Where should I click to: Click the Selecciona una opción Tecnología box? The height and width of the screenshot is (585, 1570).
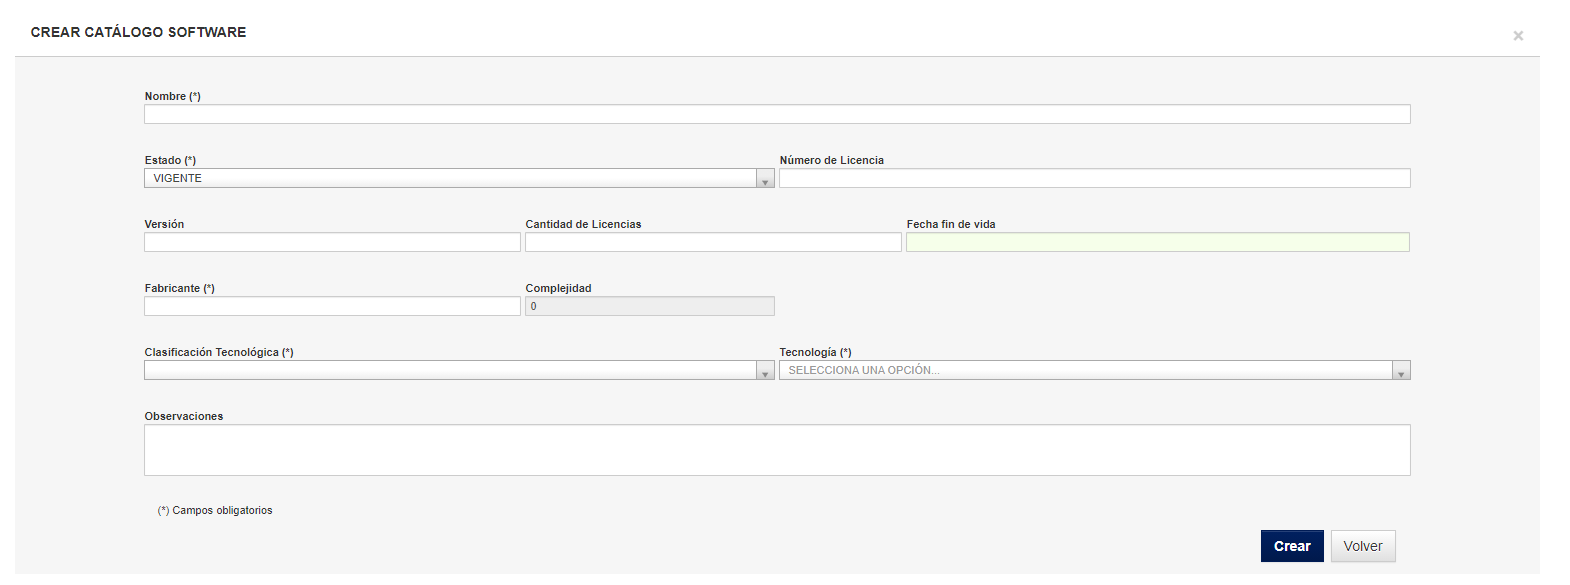click(x=1095, y=370)
